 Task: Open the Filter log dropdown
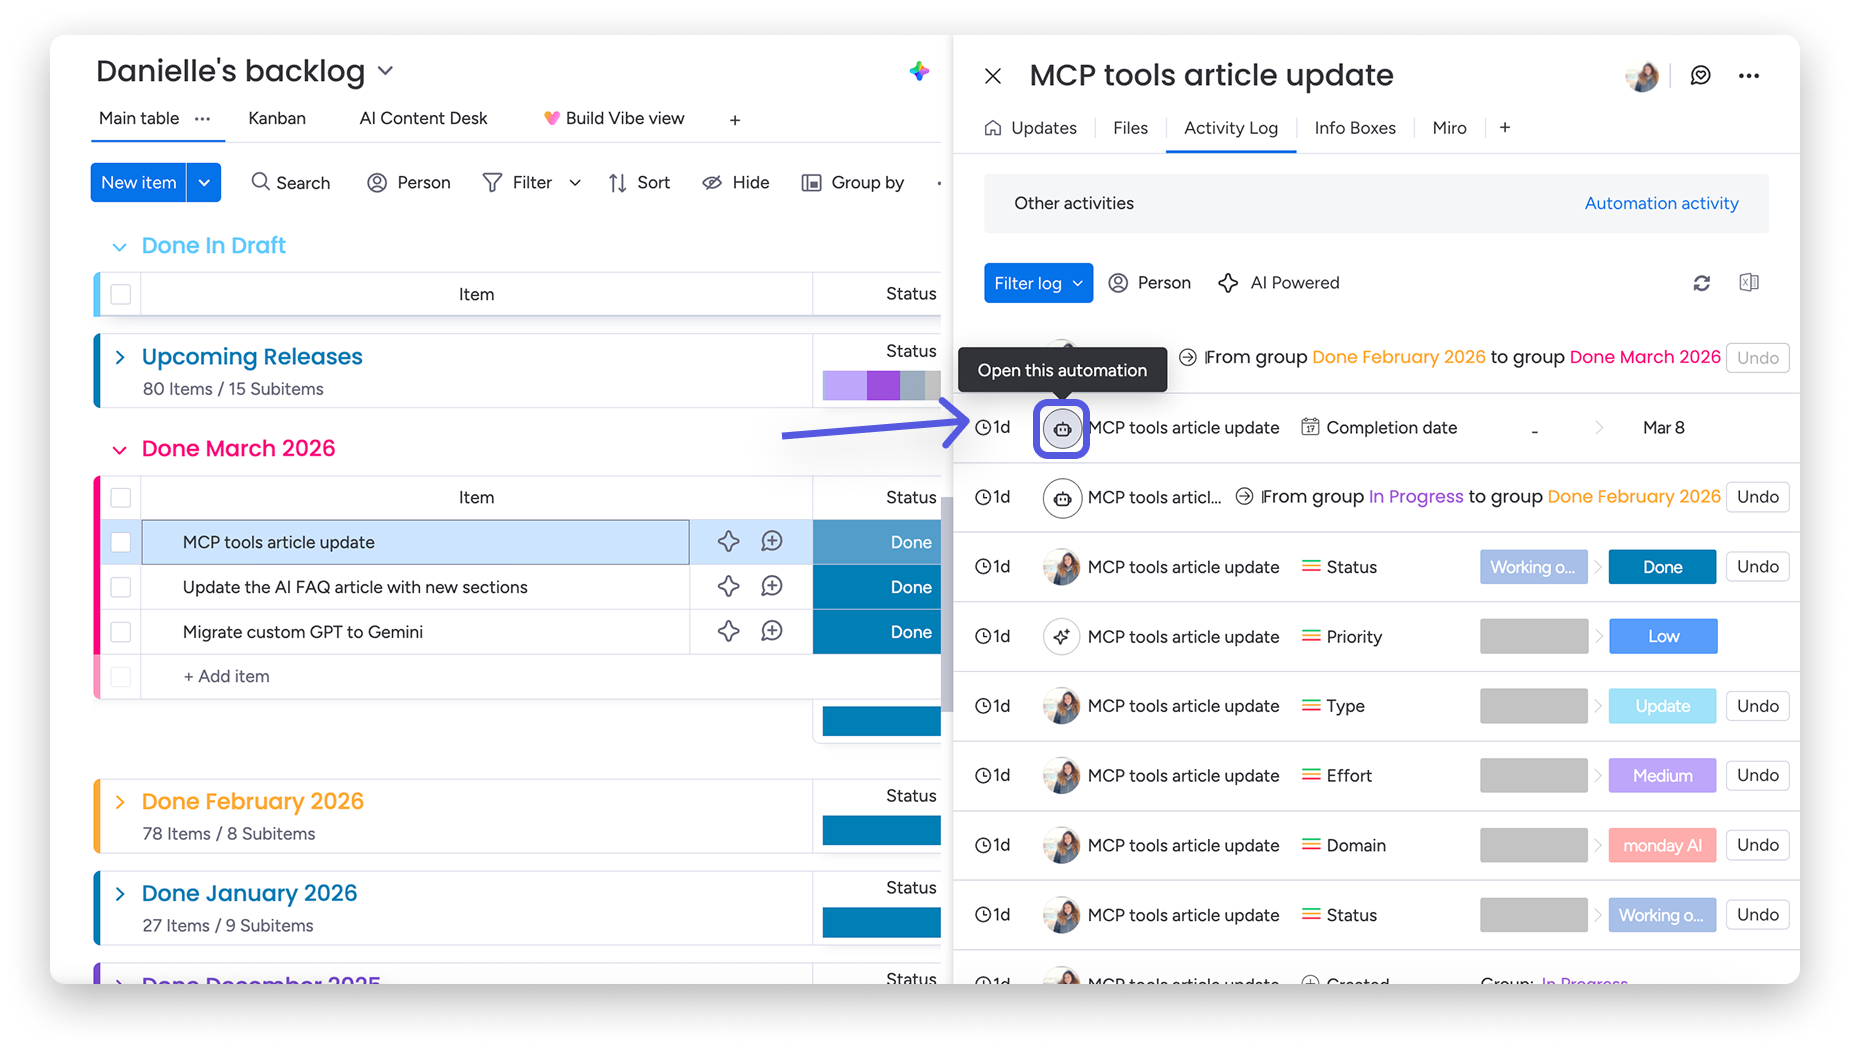click(x=1037, y=283)
